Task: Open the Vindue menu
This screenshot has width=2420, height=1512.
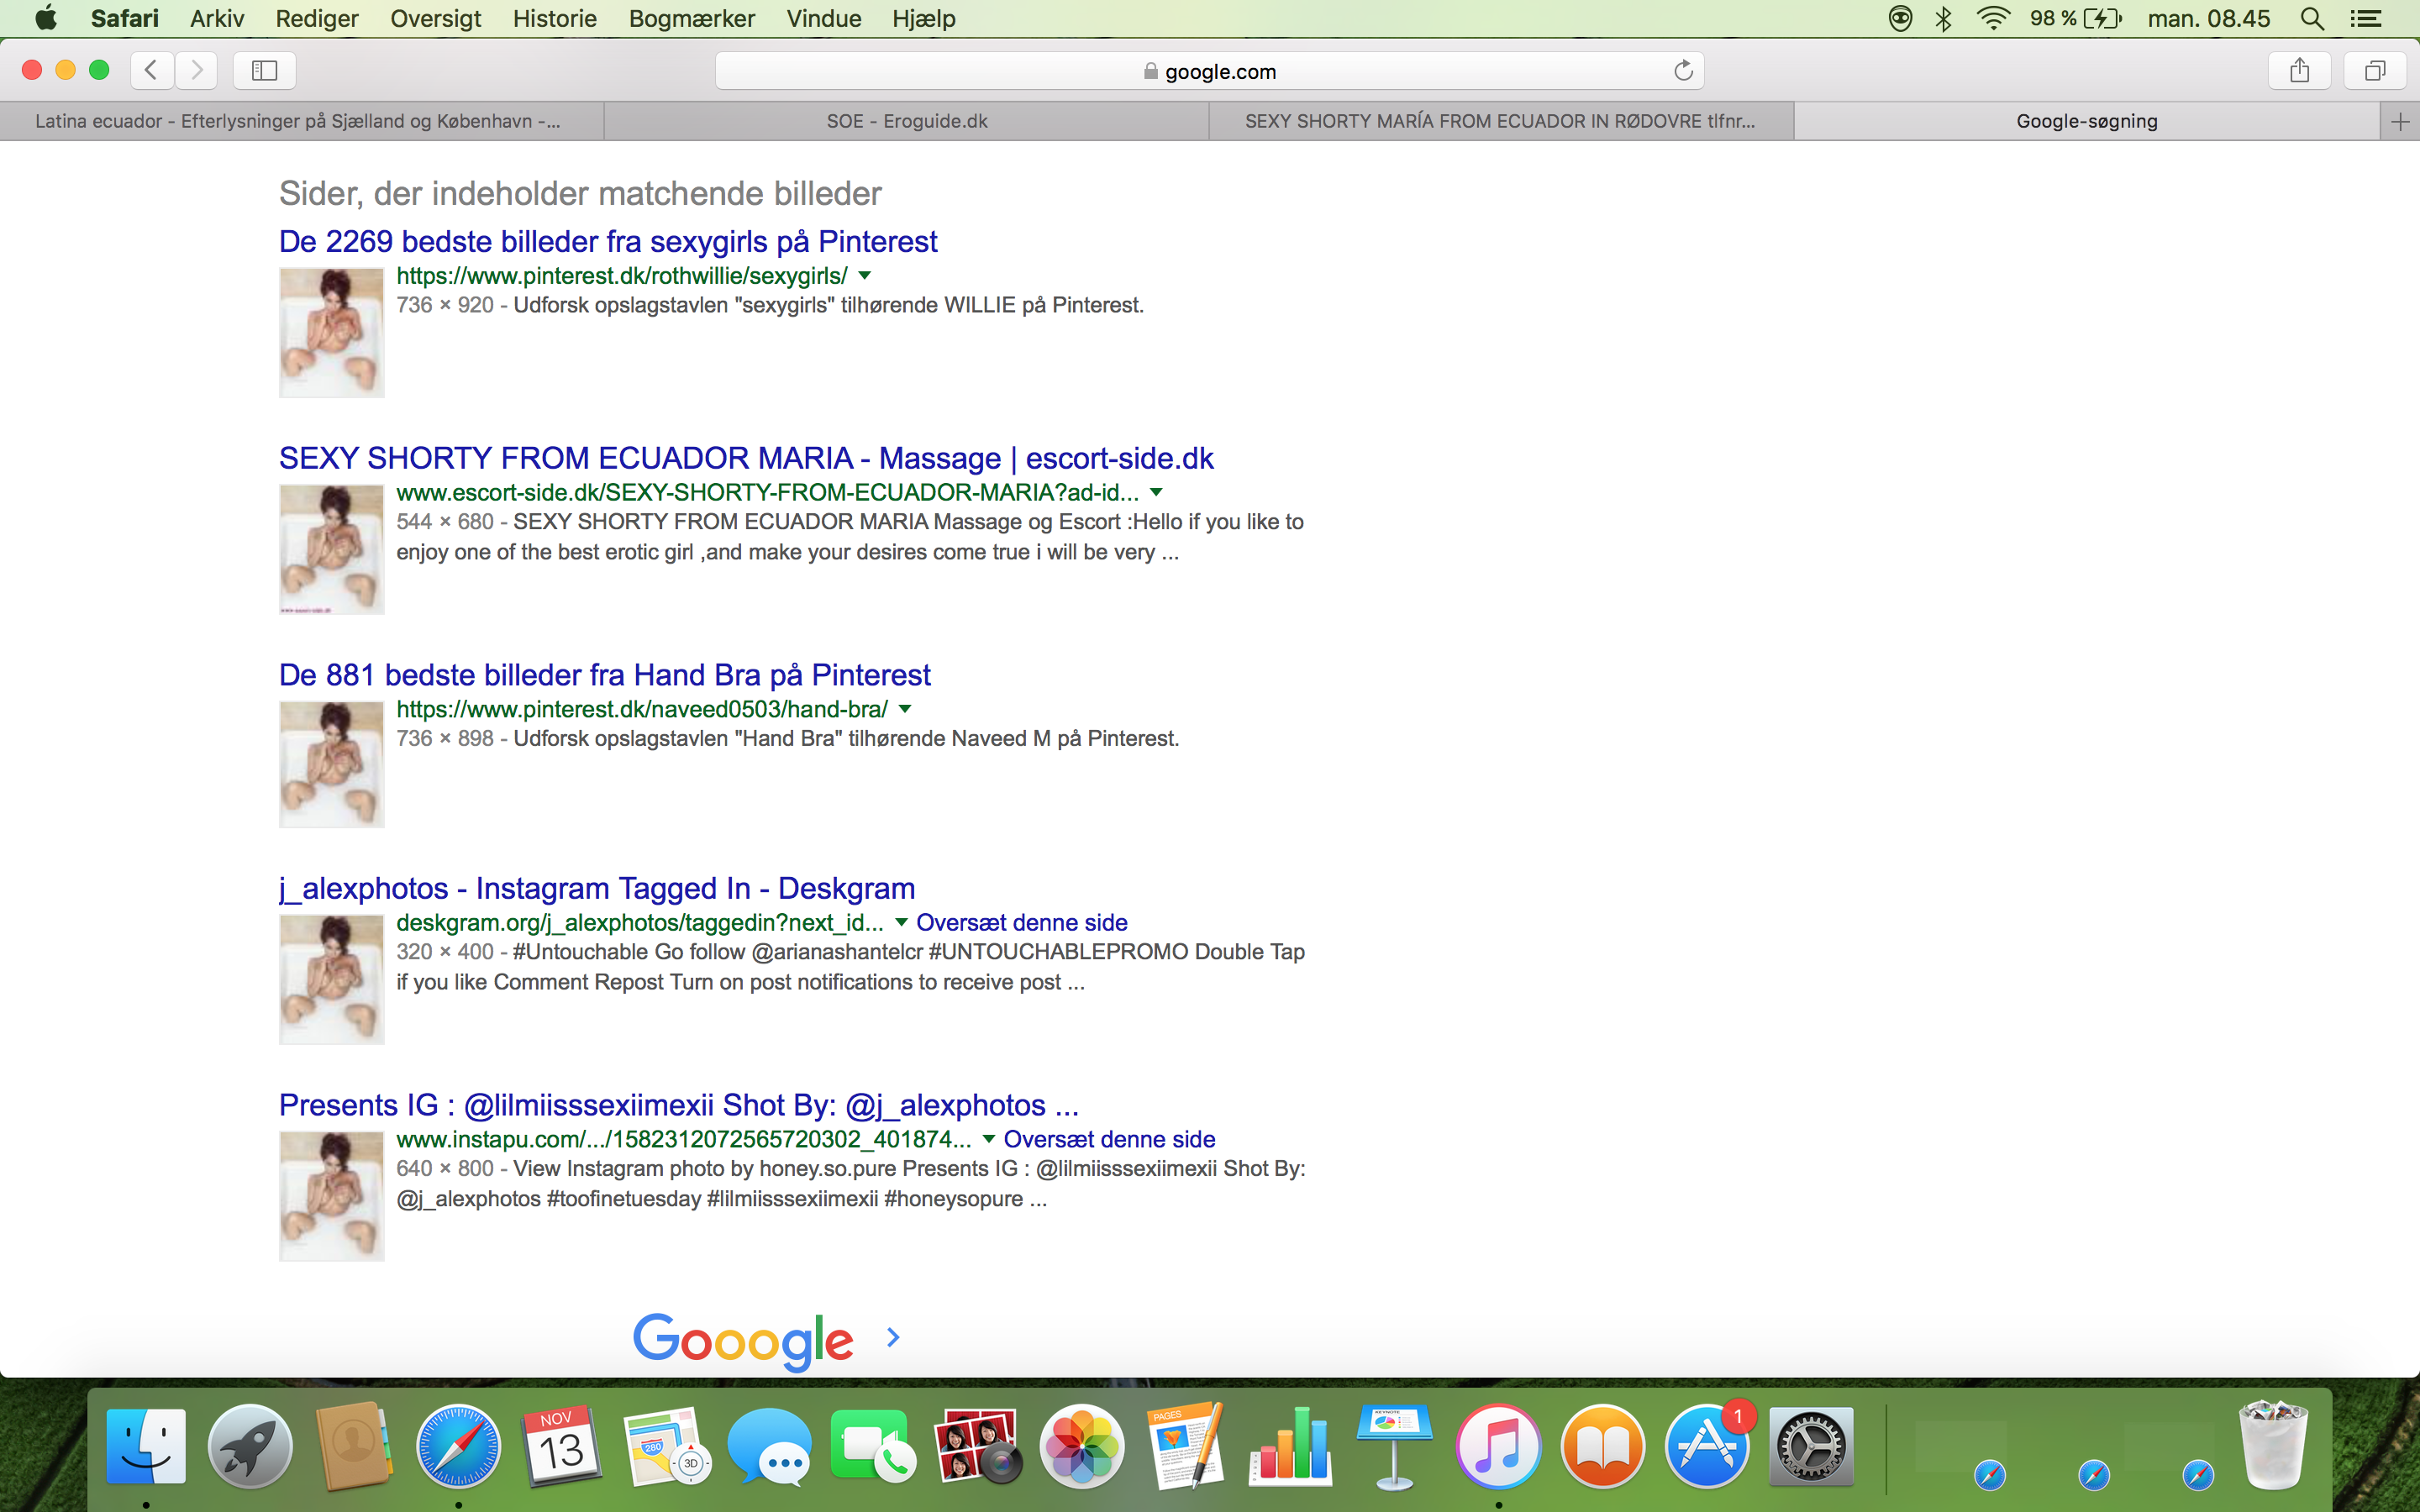Action: pos(823,18)
